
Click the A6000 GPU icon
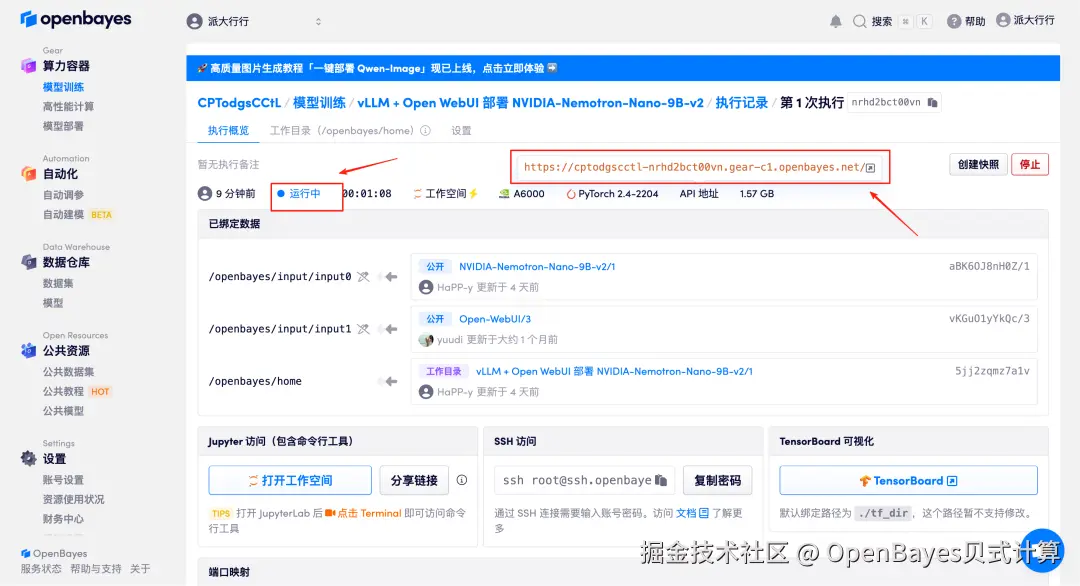tap(504, 194)
